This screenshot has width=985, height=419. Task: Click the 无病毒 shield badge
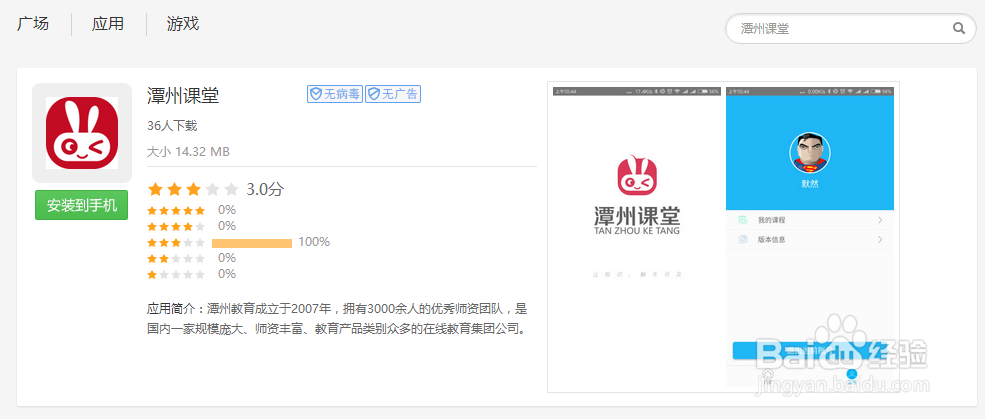(335, 94)
